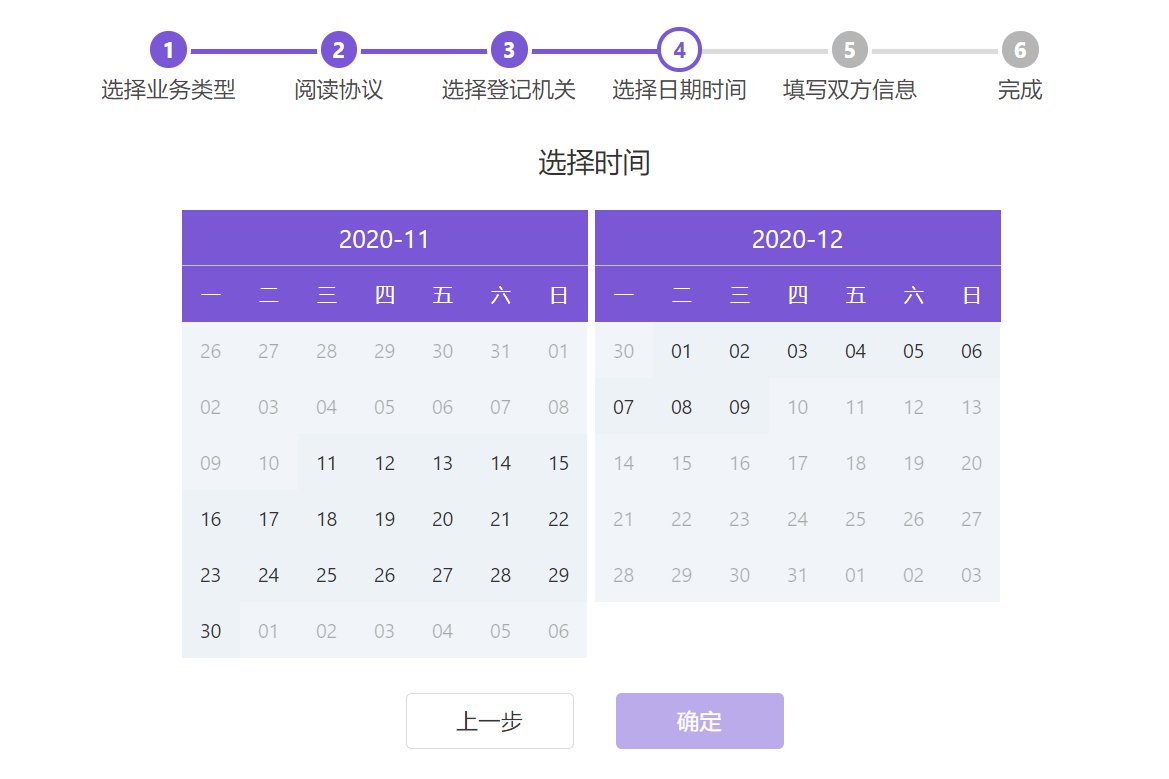Click the 选择日期时间 step label

pos(679,90)
